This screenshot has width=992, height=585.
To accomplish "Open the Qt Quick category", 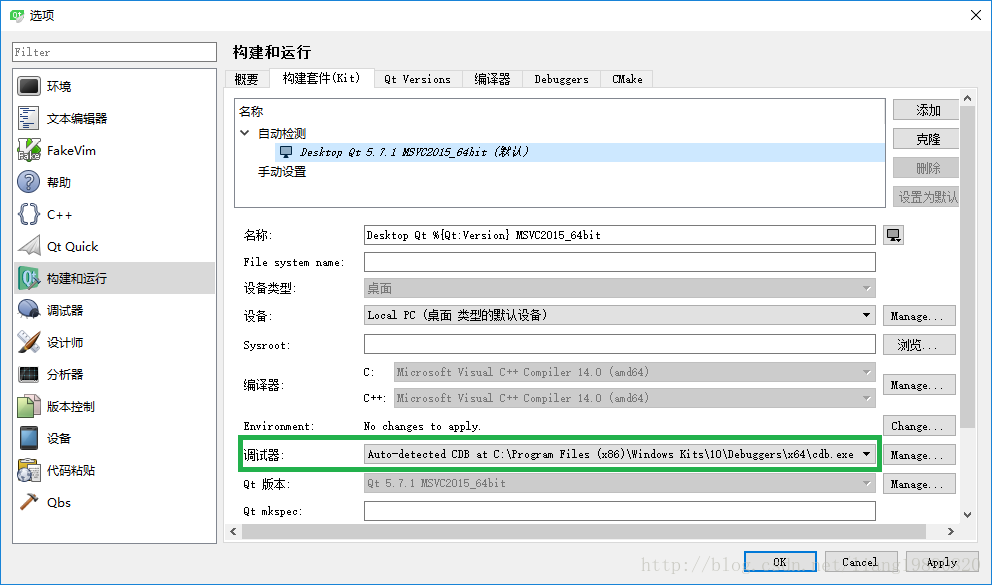I will (x=114, y=247).
